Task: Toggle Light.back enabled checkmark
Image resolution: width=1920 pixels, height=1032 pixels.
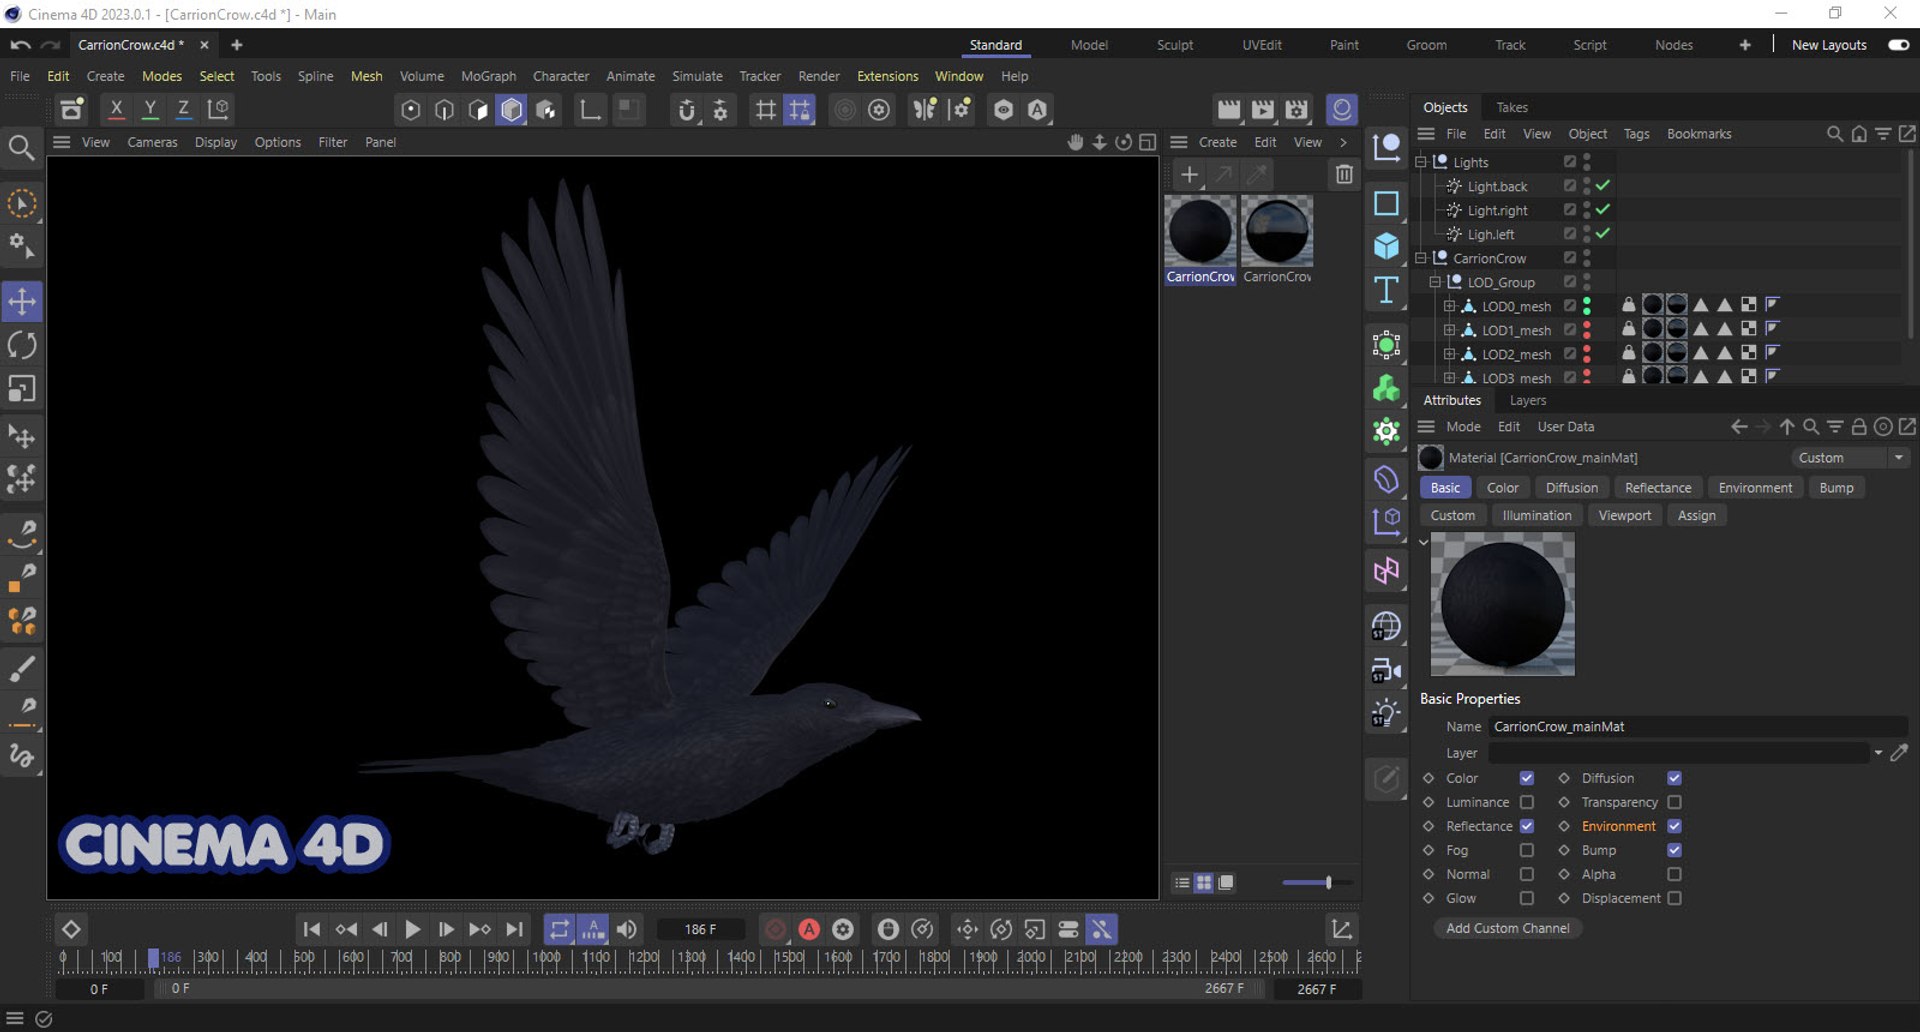Action: click(1603, 186)
